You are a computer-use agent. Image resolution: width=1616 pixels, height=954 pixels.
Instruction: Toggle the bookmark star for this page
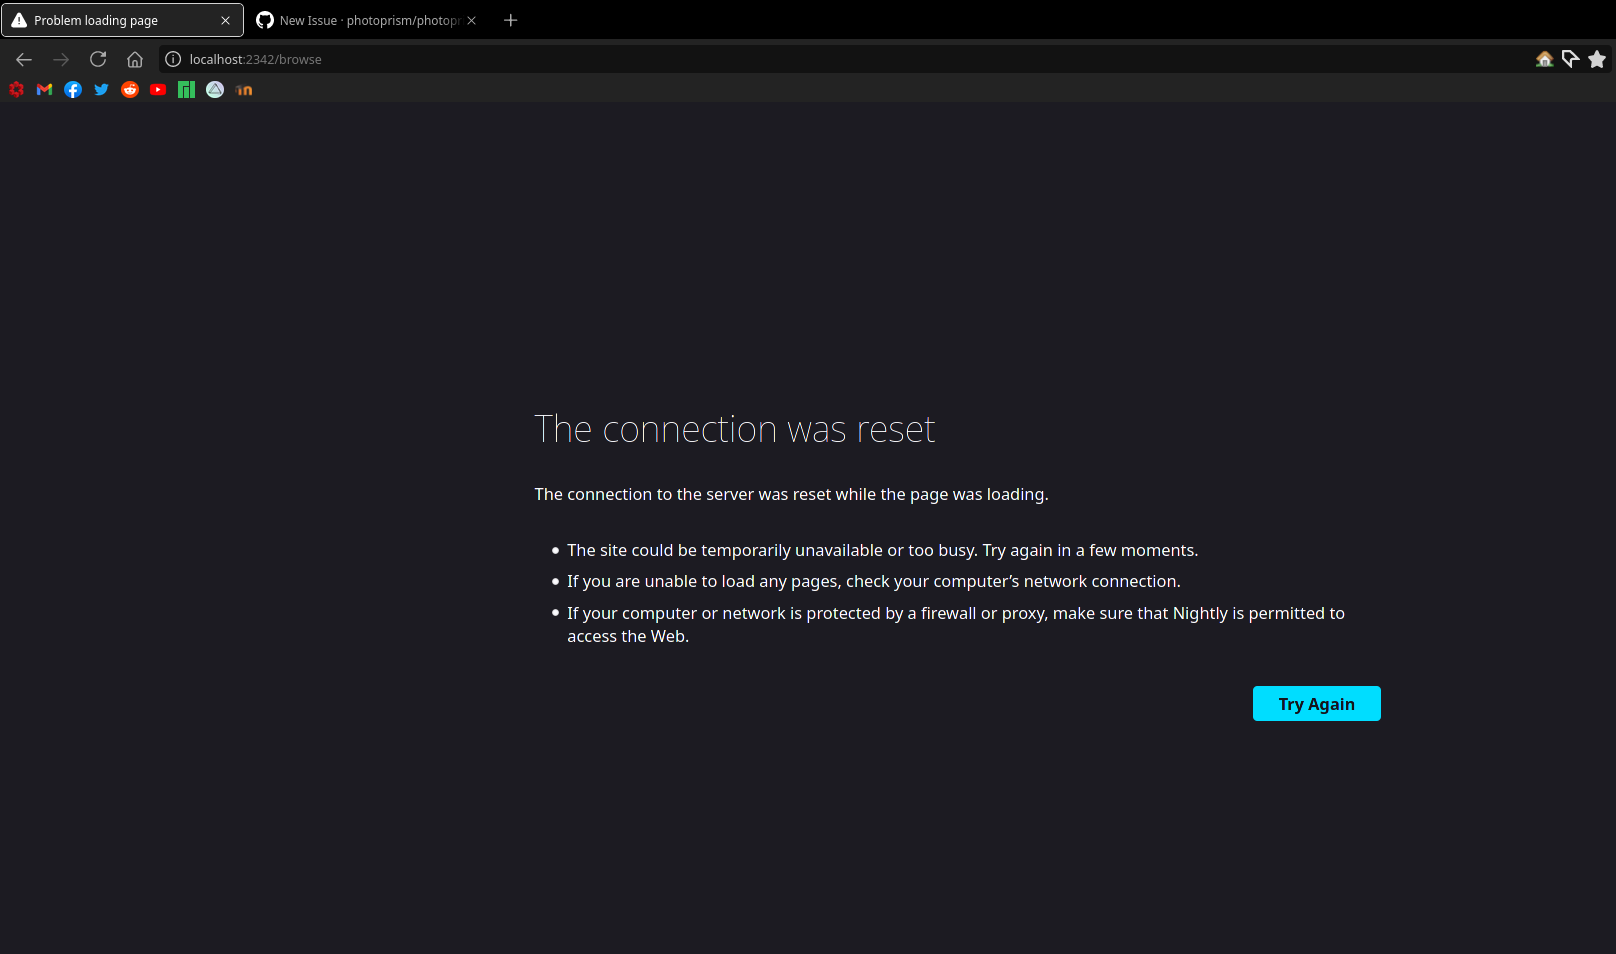(x=1596, y=59)
